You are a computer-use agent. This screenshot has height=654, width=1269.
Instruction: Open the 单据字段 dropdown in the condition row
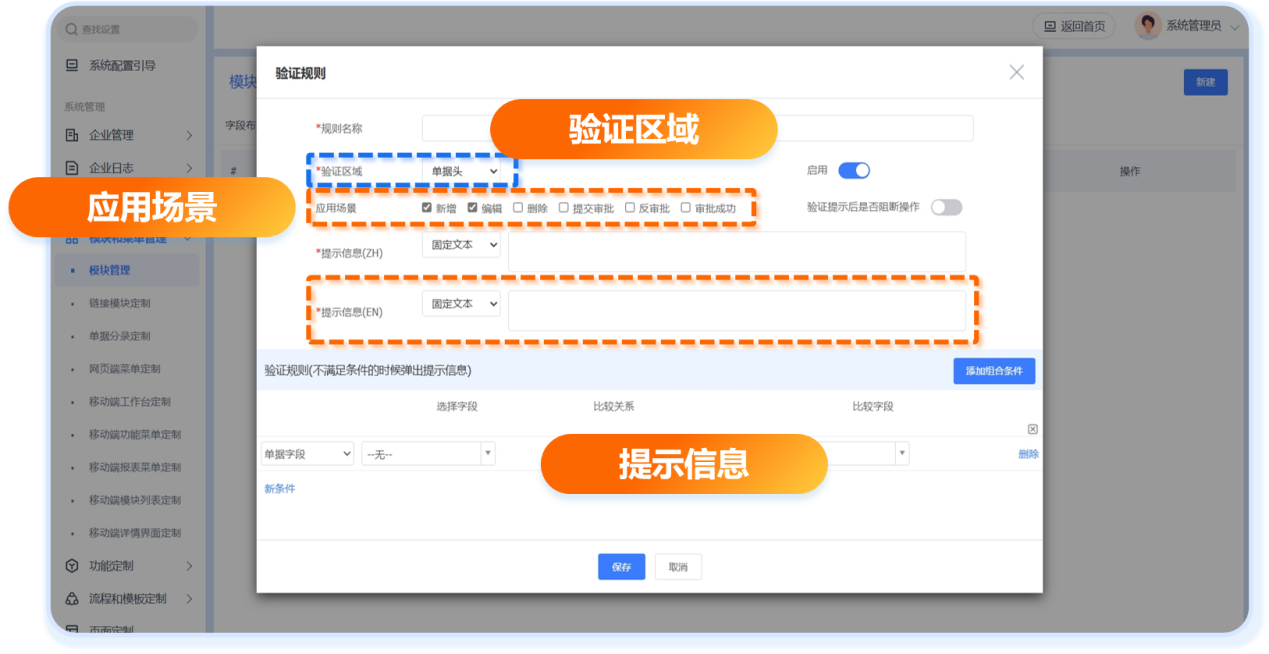tap(307, 454)
